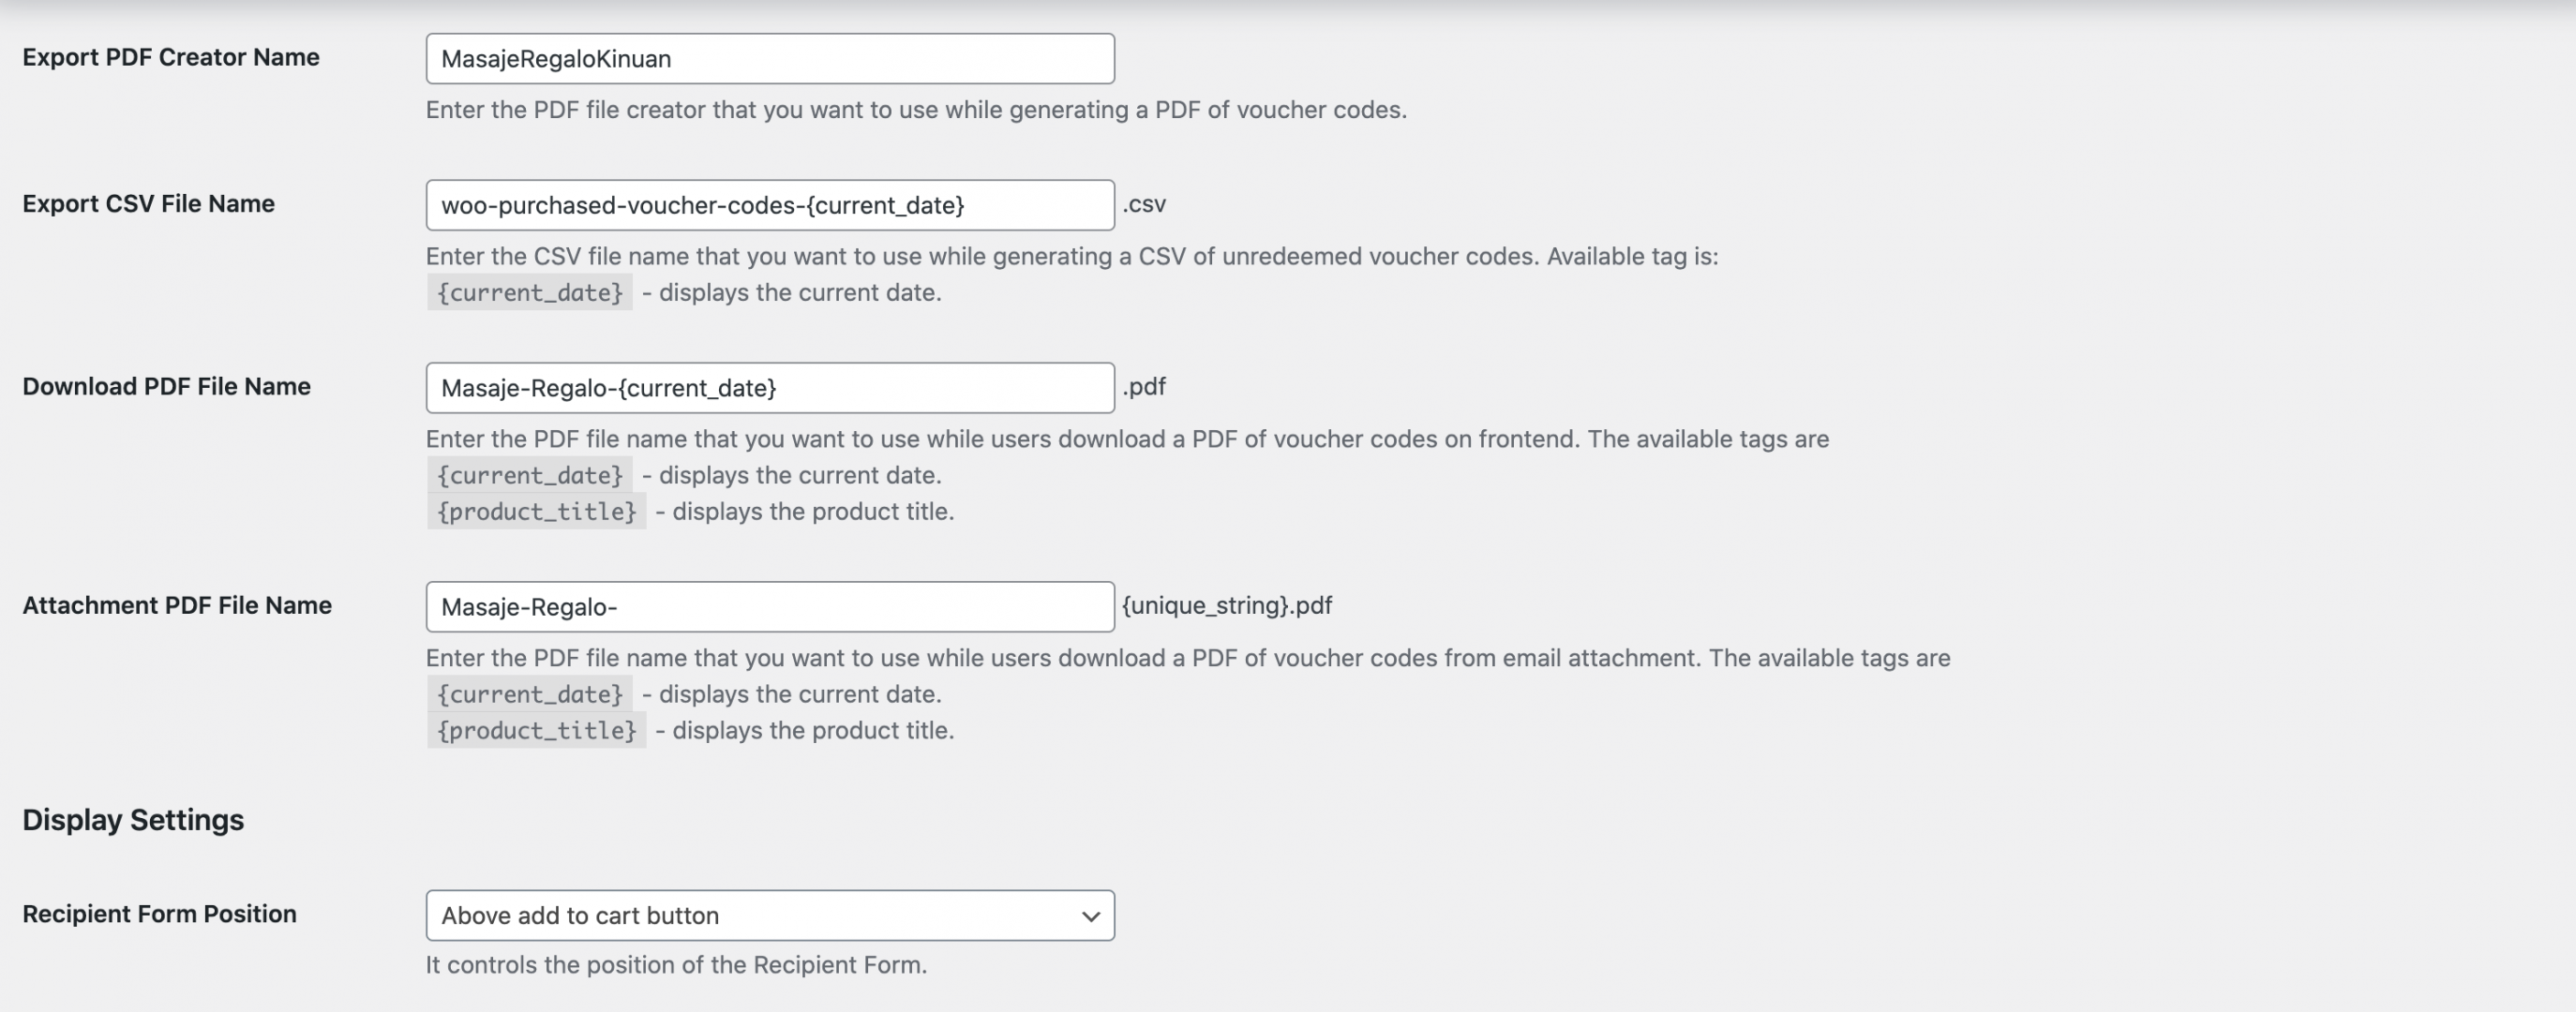Click the Download PDF File Name label
Viewport: 2576px width, 1012px height.
[x=166, y=386]
